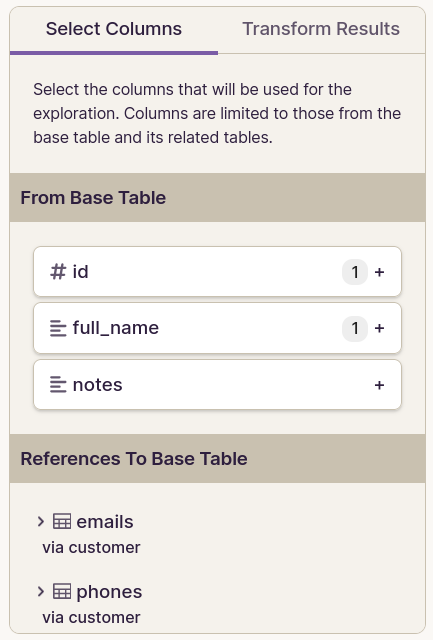Screen dimensions: 433x640
Task: Select the full_name column card
Action: tap(218, 328)
